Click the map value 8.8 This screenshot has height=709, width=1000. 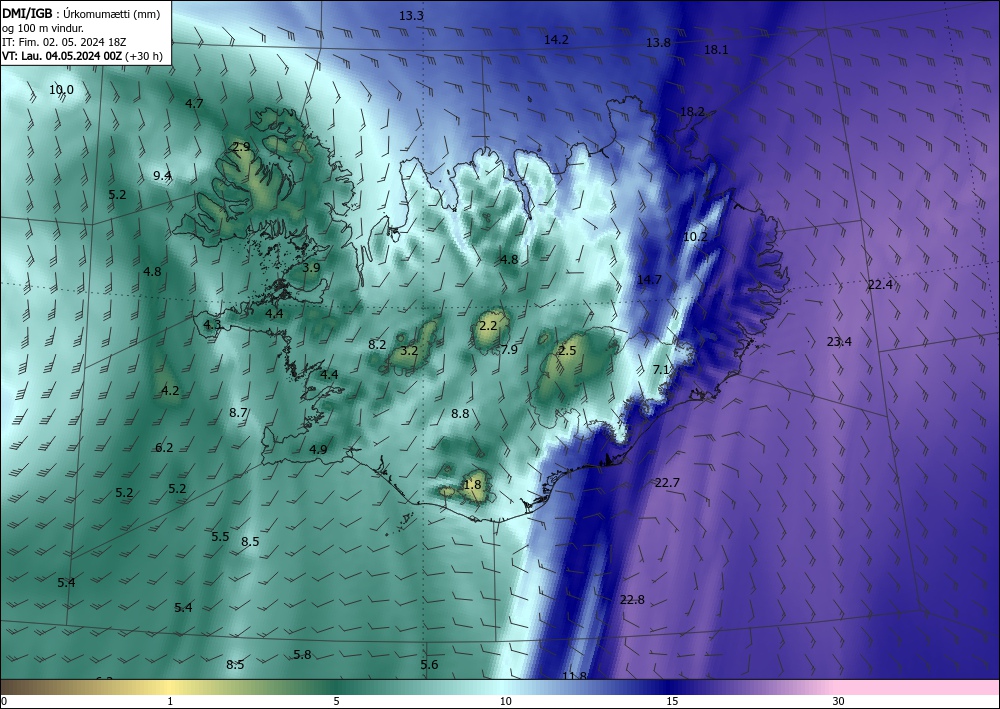point(460,414)
